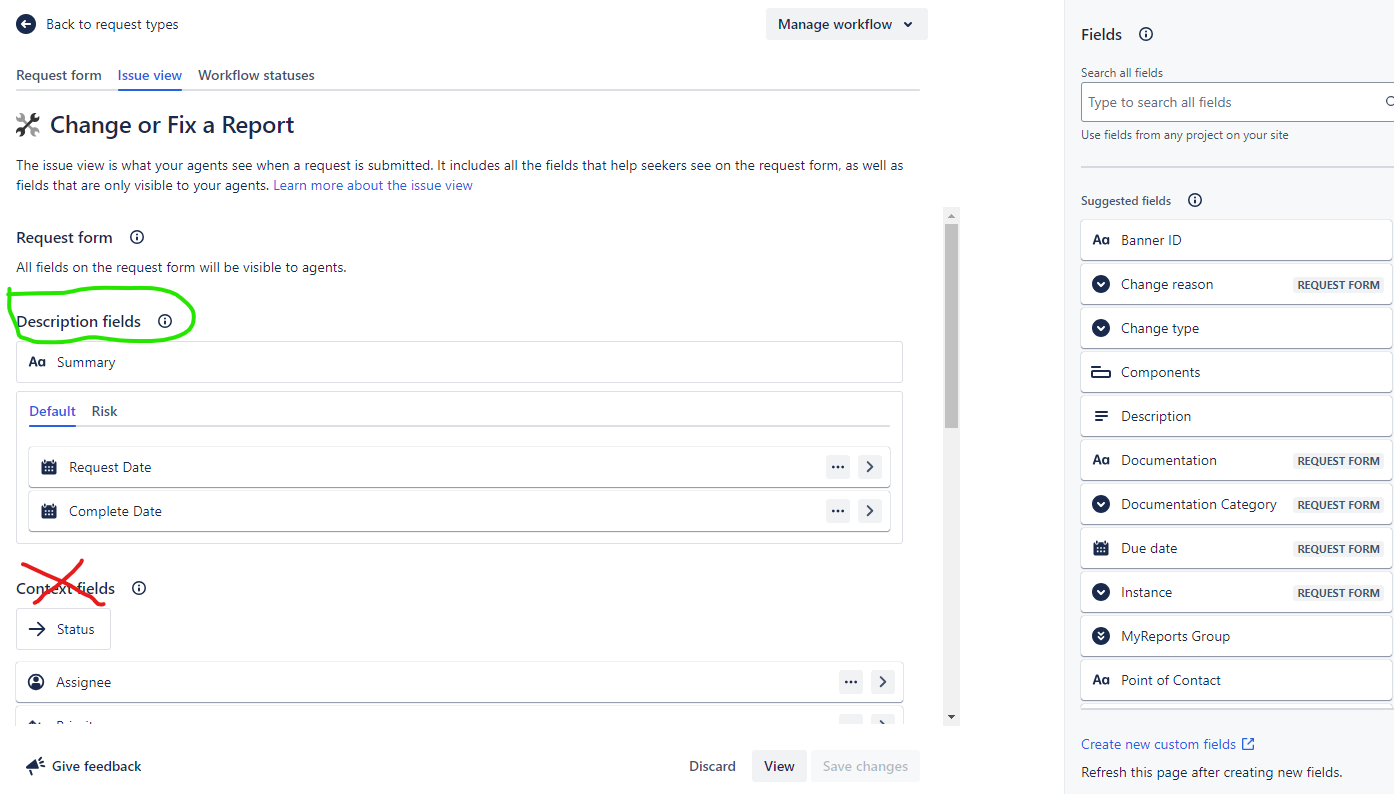Click the person icon on the Assignee field
This screenshot has width=1394, height=794.
37,681
